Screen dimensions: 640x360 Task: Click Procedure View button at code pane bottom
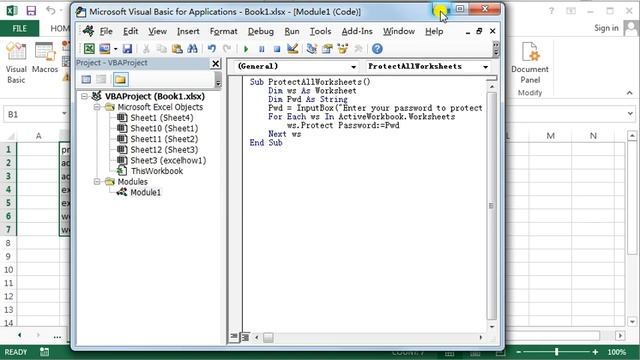[233, 337]
